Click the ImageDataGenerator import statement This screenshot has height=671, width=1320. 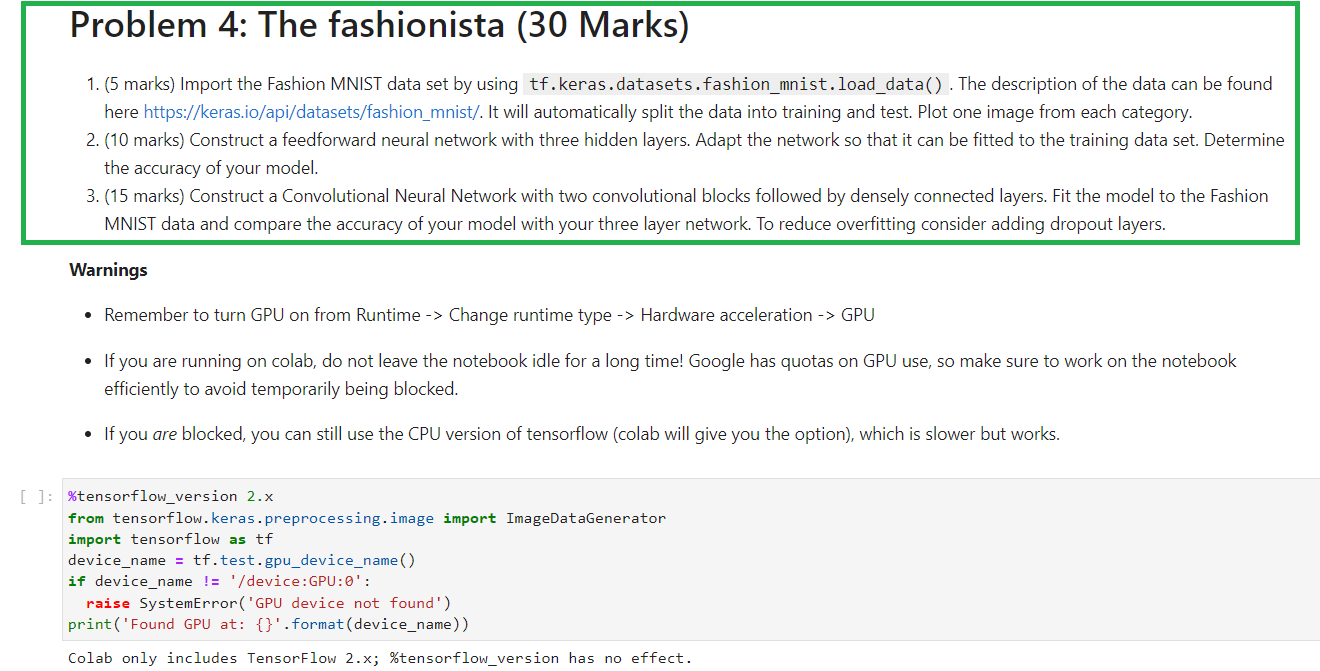click(366, 517)
